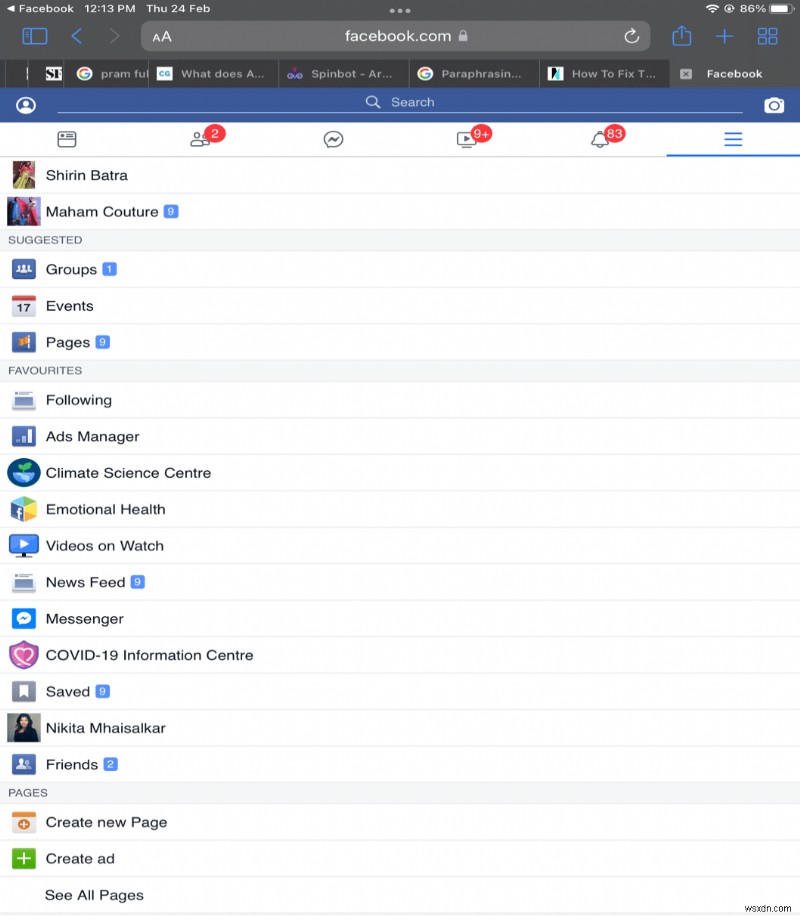The image size is (800, 916).
Task: Open the Messenger icon in top navigation
Action: [333, 139]
